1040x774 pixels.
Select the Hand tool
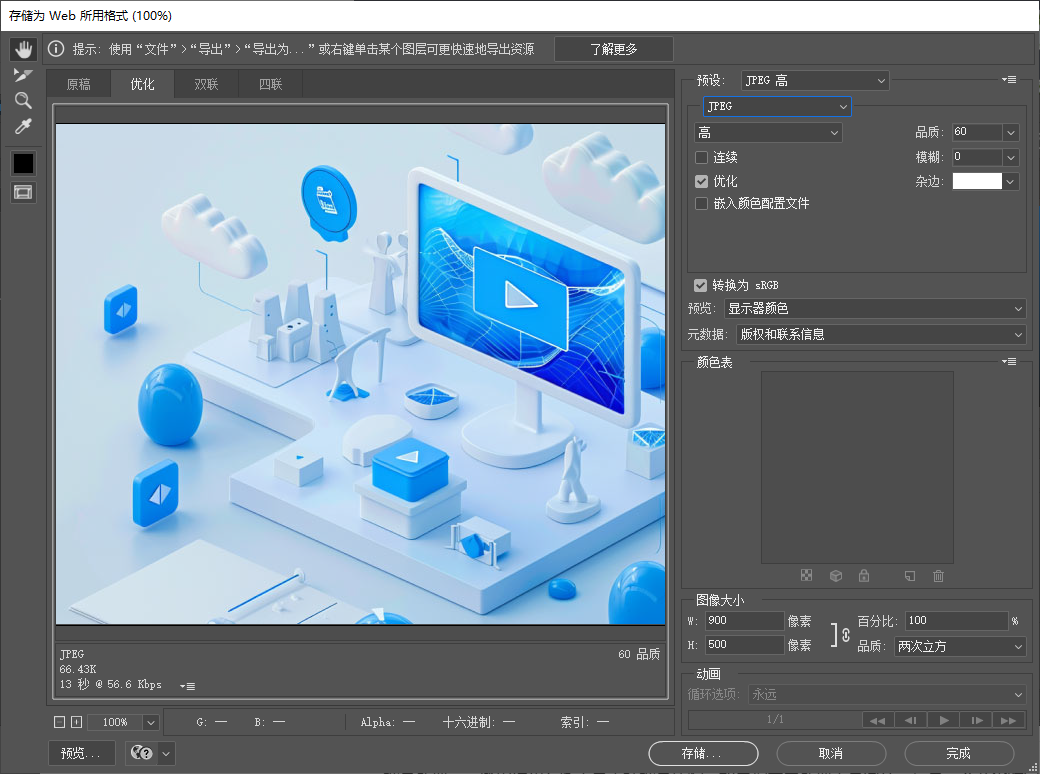click(23, 48)
